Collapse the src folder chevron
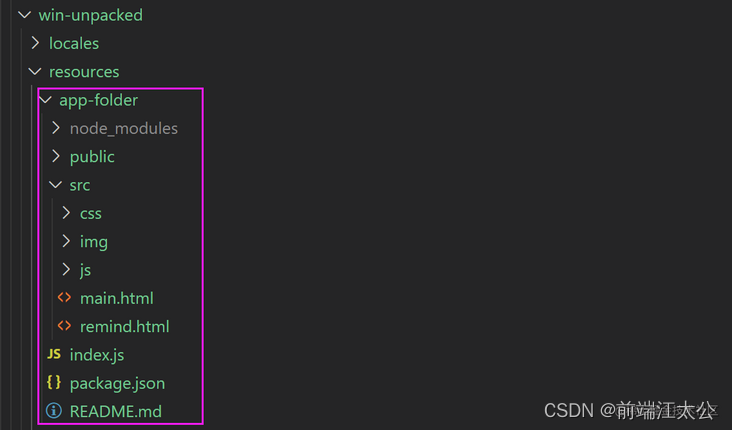The image size is (732, 430). [x=56, y=185]
